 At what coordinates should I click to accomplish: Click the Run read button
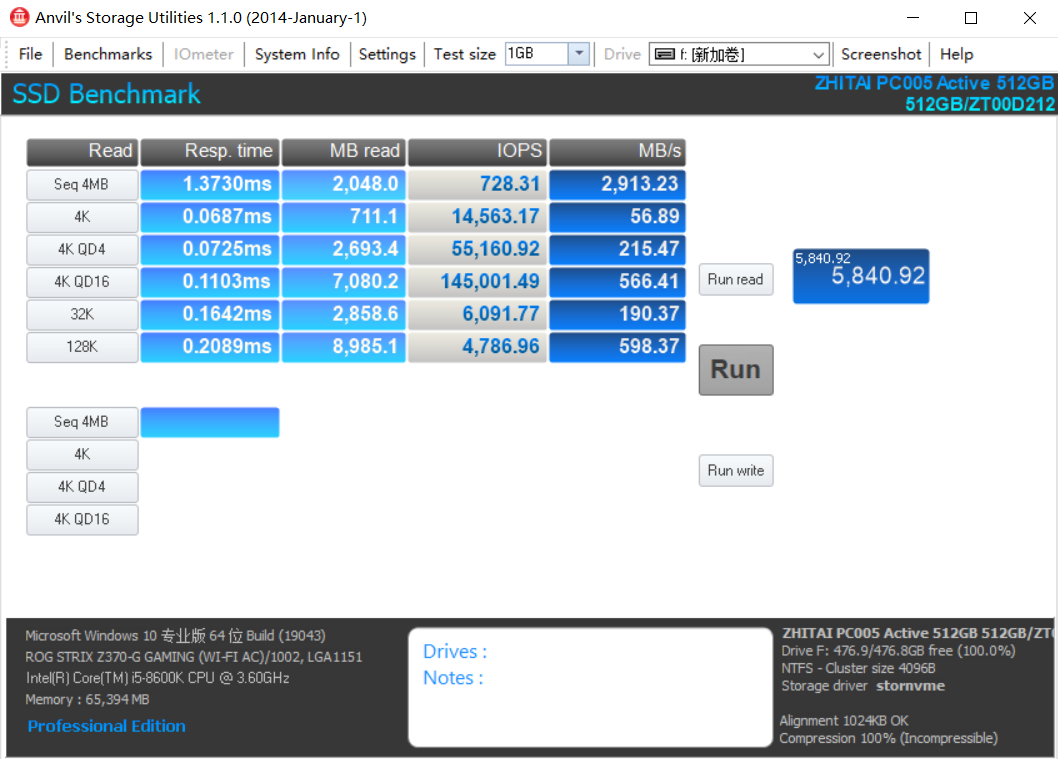point(735,279)
